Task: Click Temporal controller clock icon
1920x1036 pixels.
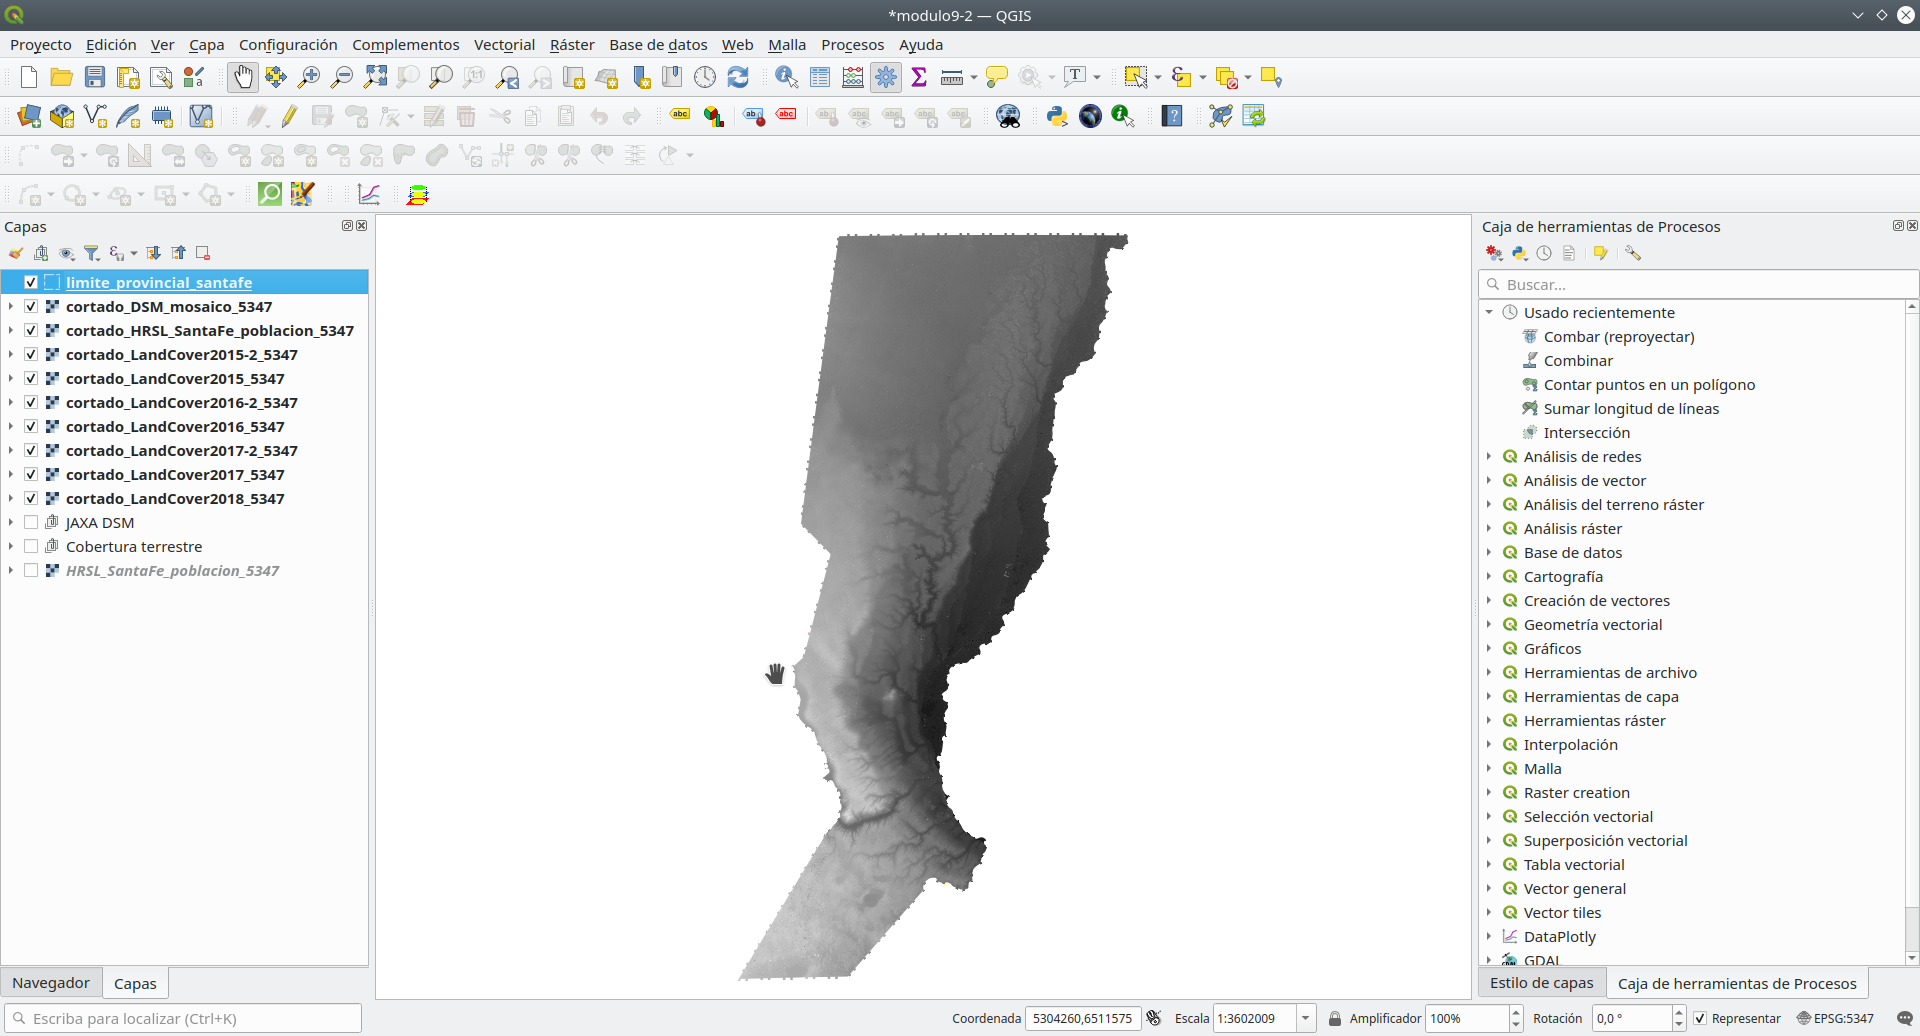Action: coord(705,77)
